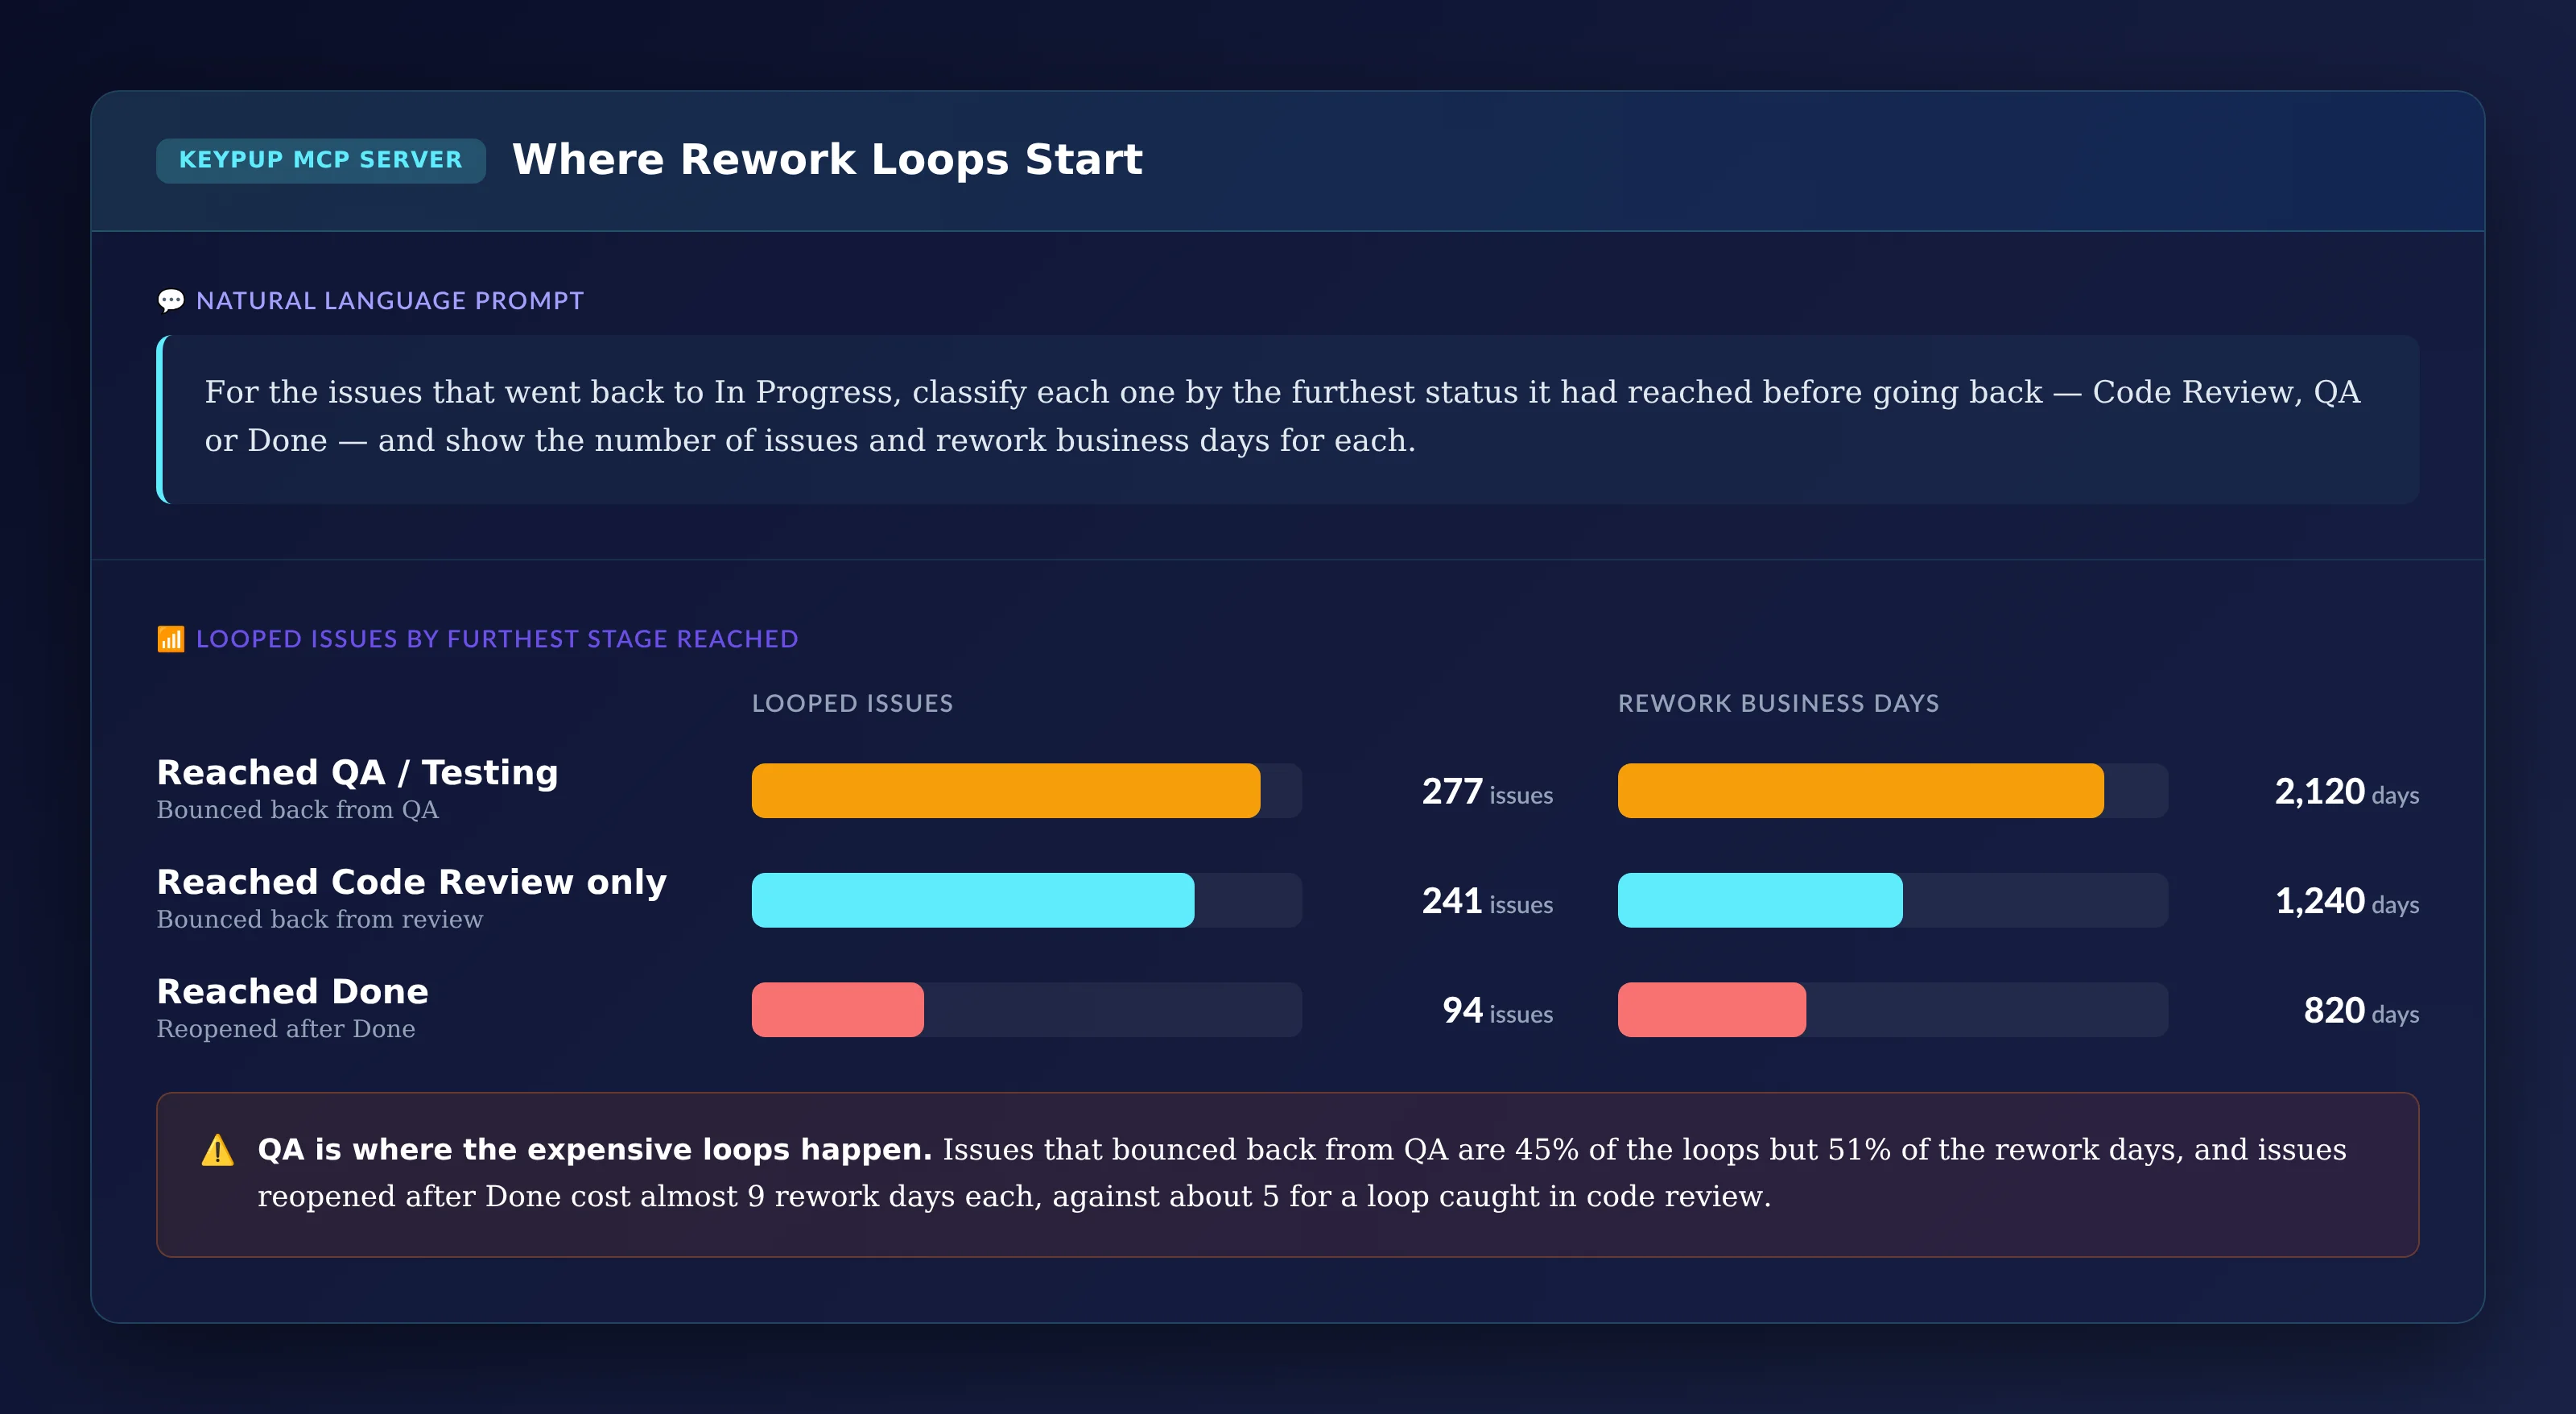Click the 820 days value
This screenshot has width=2576, height=1414.
pyautogui.click(x=2361, y=1011)
